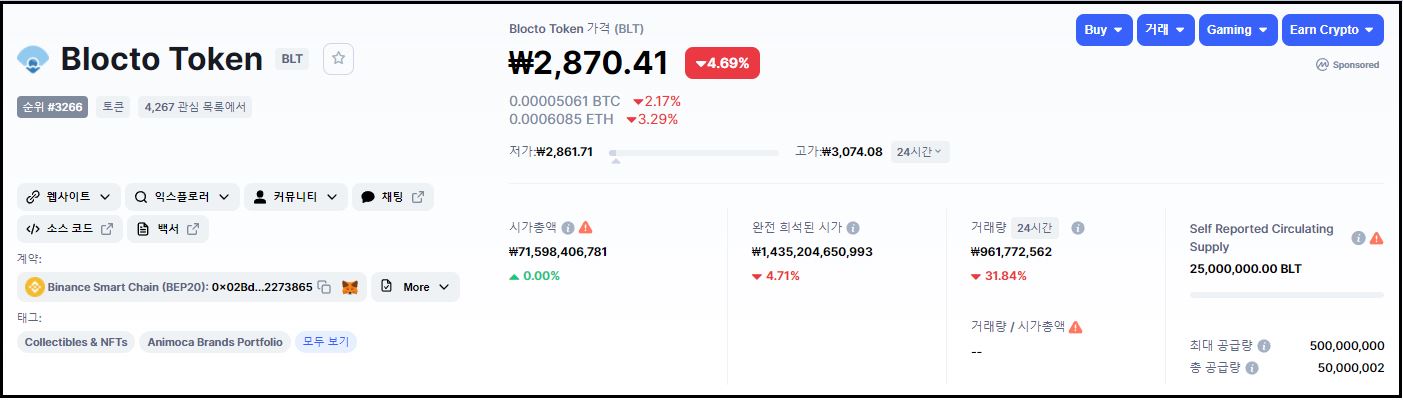
Task: Click the Blocto Token logo
Action: (x=33, y=60)
